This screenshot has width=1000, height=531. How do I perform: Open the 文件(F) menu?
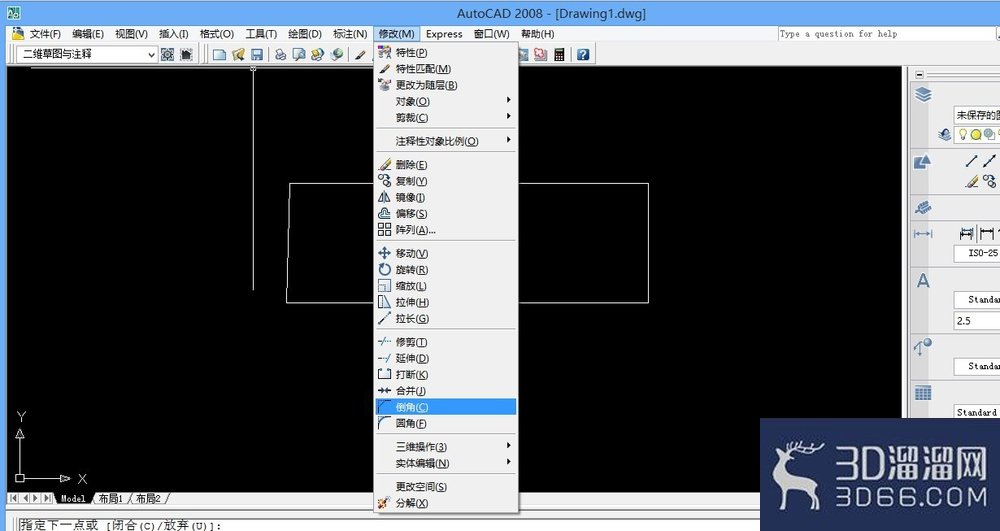point(45,34)
